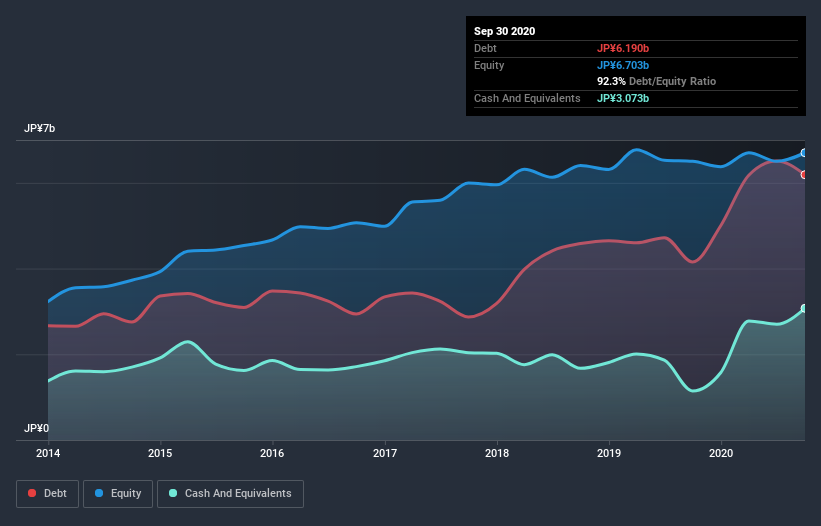Toggle the Debt legend button
Screen dimensions: 821x526
click(48, 494)
